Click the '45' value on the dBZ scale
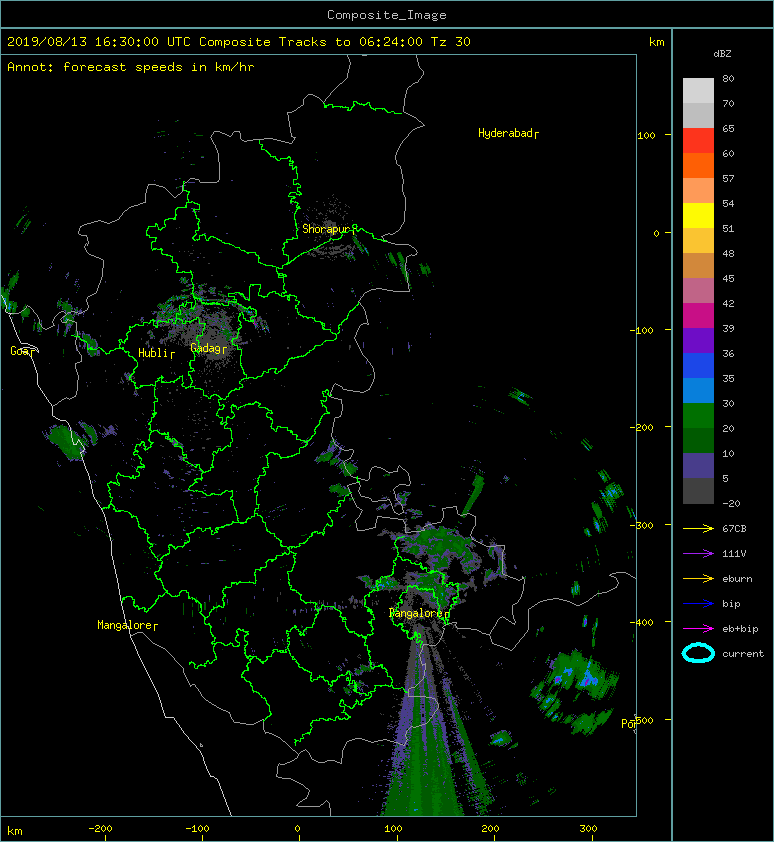This screenshot has width=774, height=842. (x=728, y=278)
